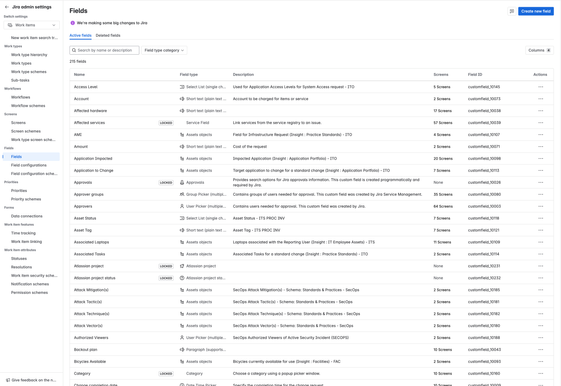Click icon button left of Create new field
561x386 pixels.
[x=512, y=11]
